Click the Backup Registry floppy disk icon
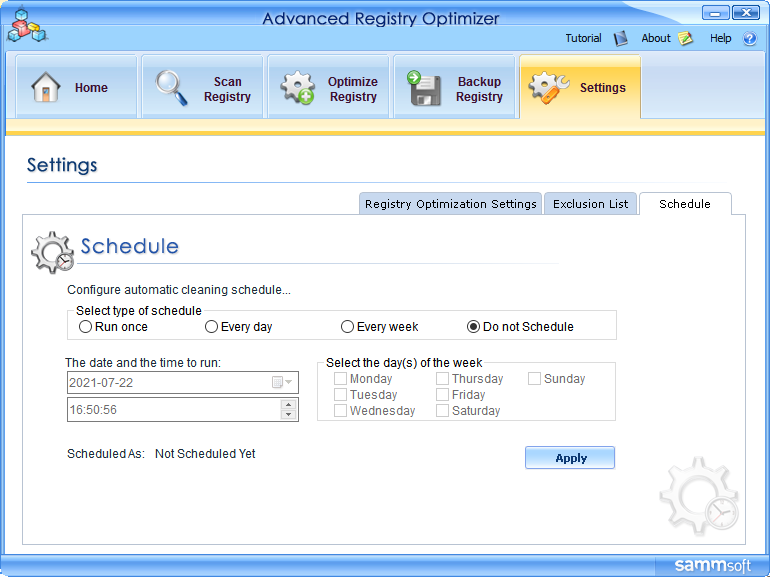This screenshot has height=577, width=770. 424,88
